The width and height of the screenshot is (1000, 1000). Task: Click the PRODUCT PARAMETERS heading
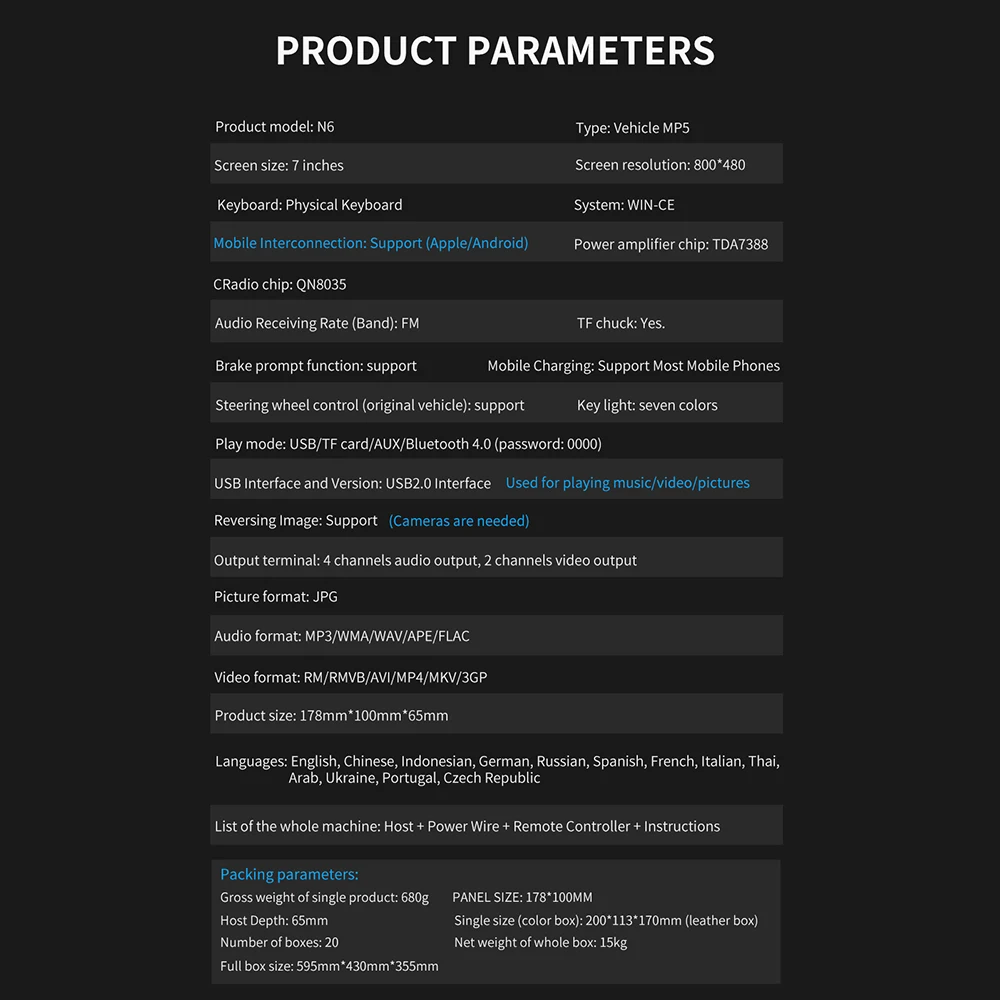(x=495, y=50)
